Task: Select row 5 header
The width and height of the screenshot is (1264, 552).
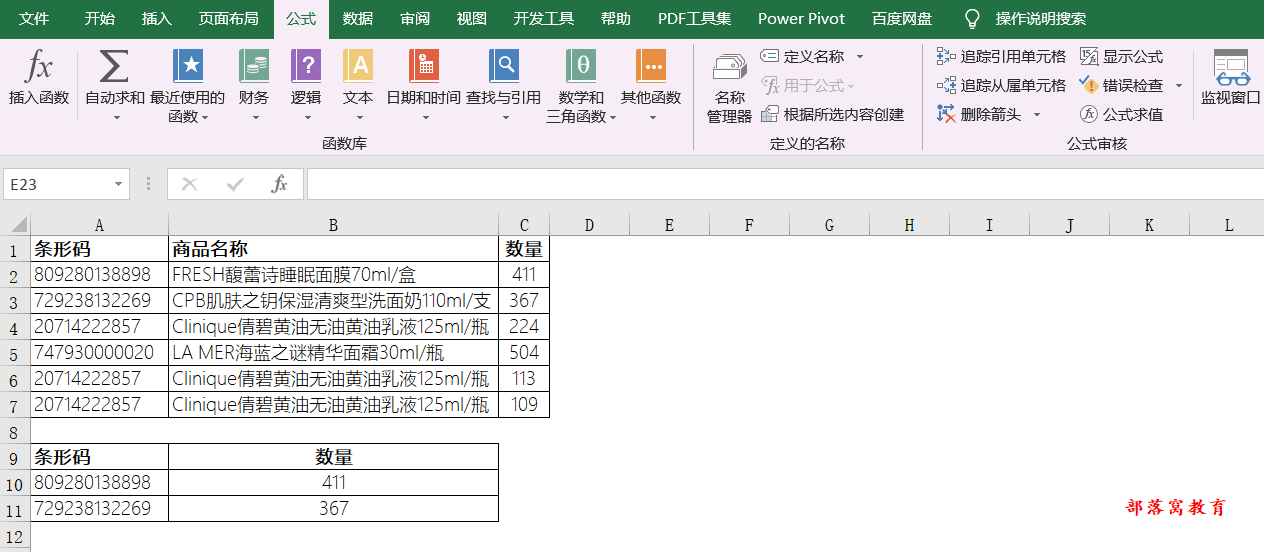Action: pyautogui.click(x=15, y=353)
